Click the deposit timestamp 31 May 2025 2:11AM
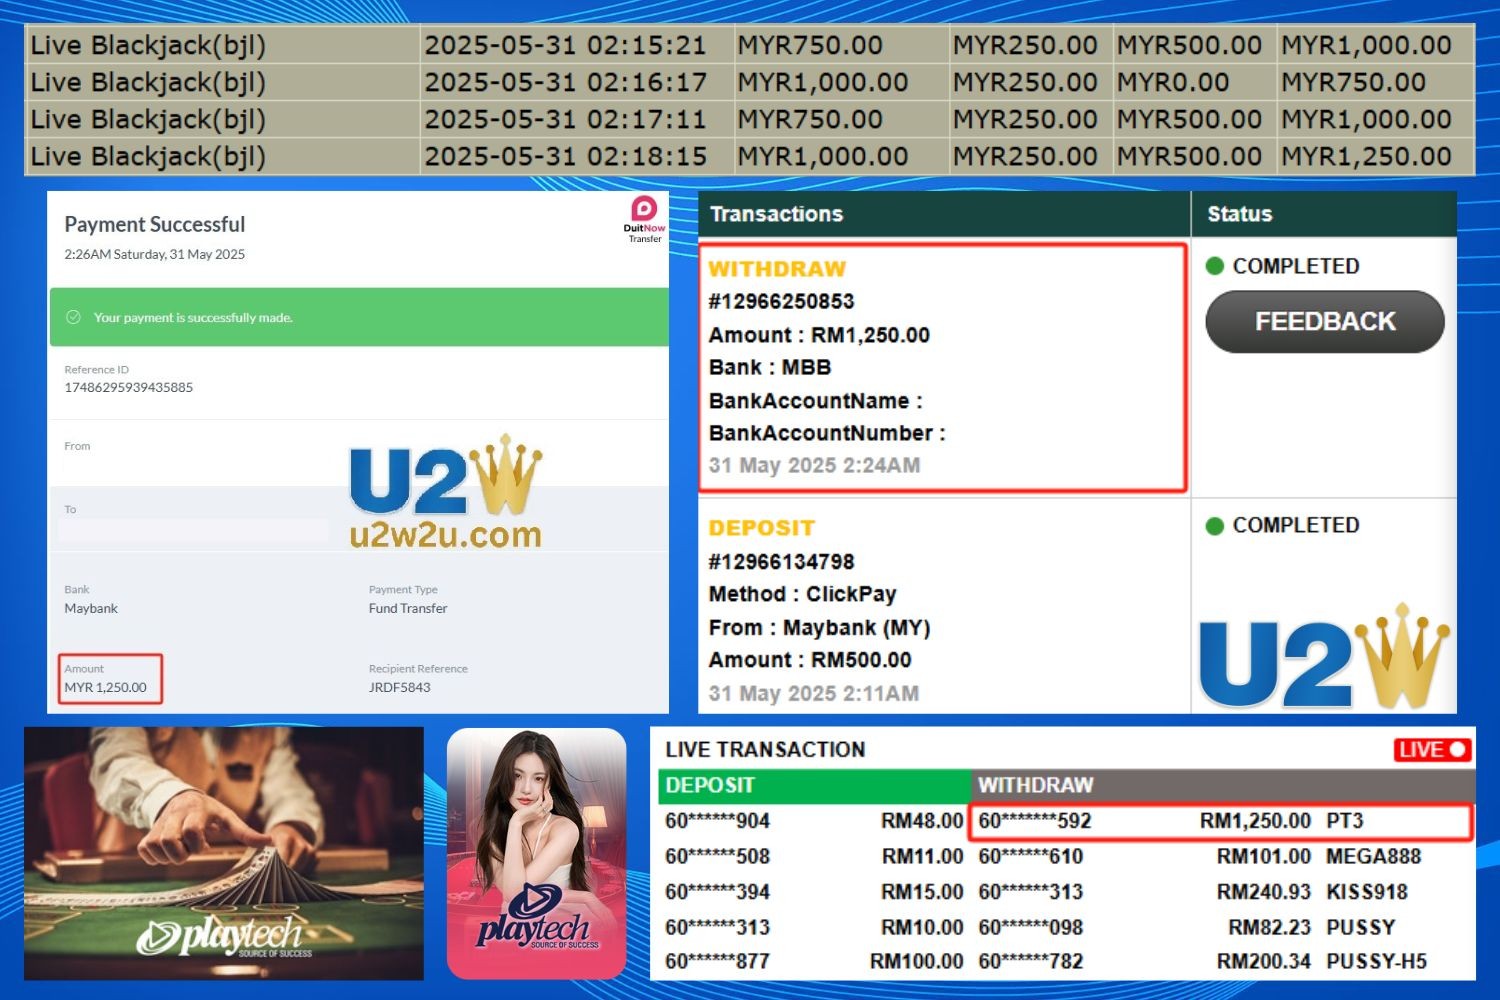The width and height of the screenshot is (1500, 1000). click(x=814, y=693)
